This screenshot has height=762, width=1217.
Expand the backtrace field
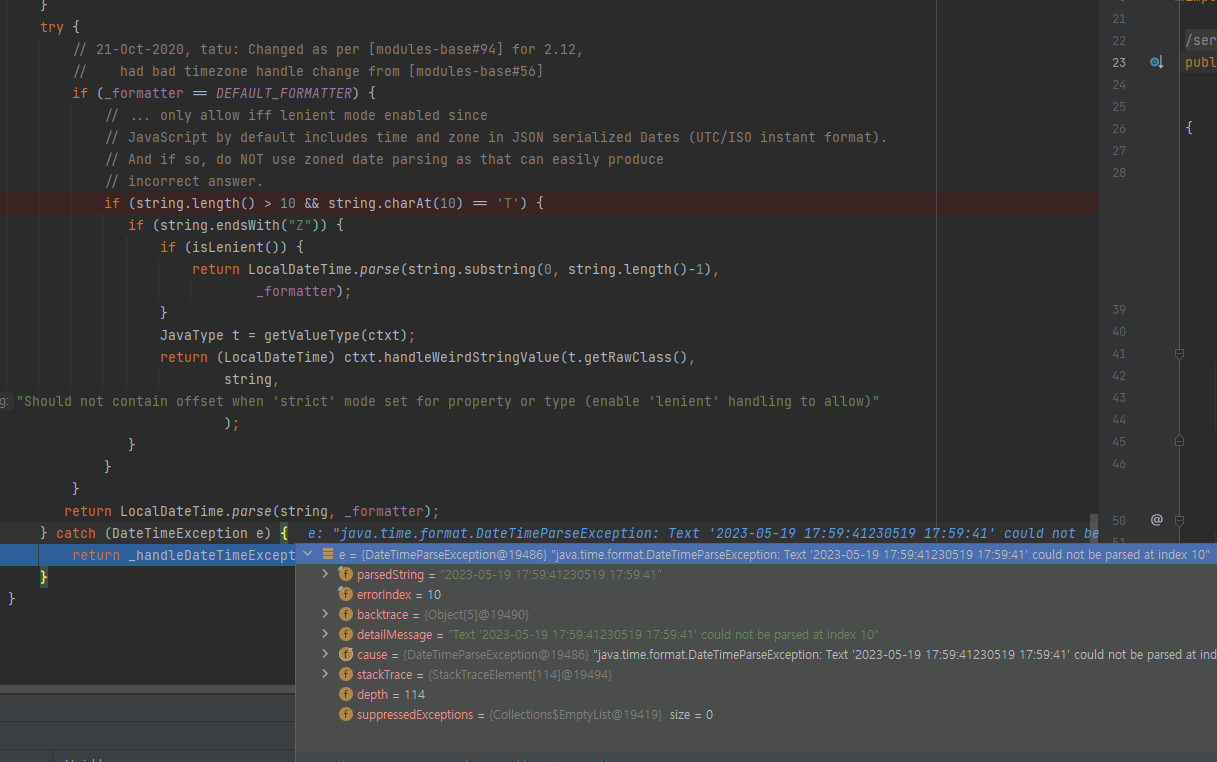click(325, 614)
